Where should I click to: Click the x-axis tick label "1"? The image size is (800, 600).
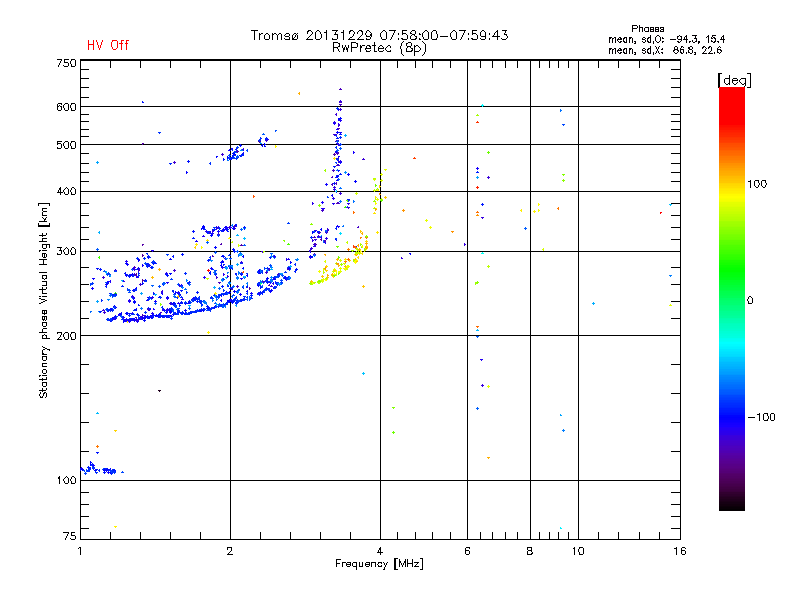pos(81,551)
